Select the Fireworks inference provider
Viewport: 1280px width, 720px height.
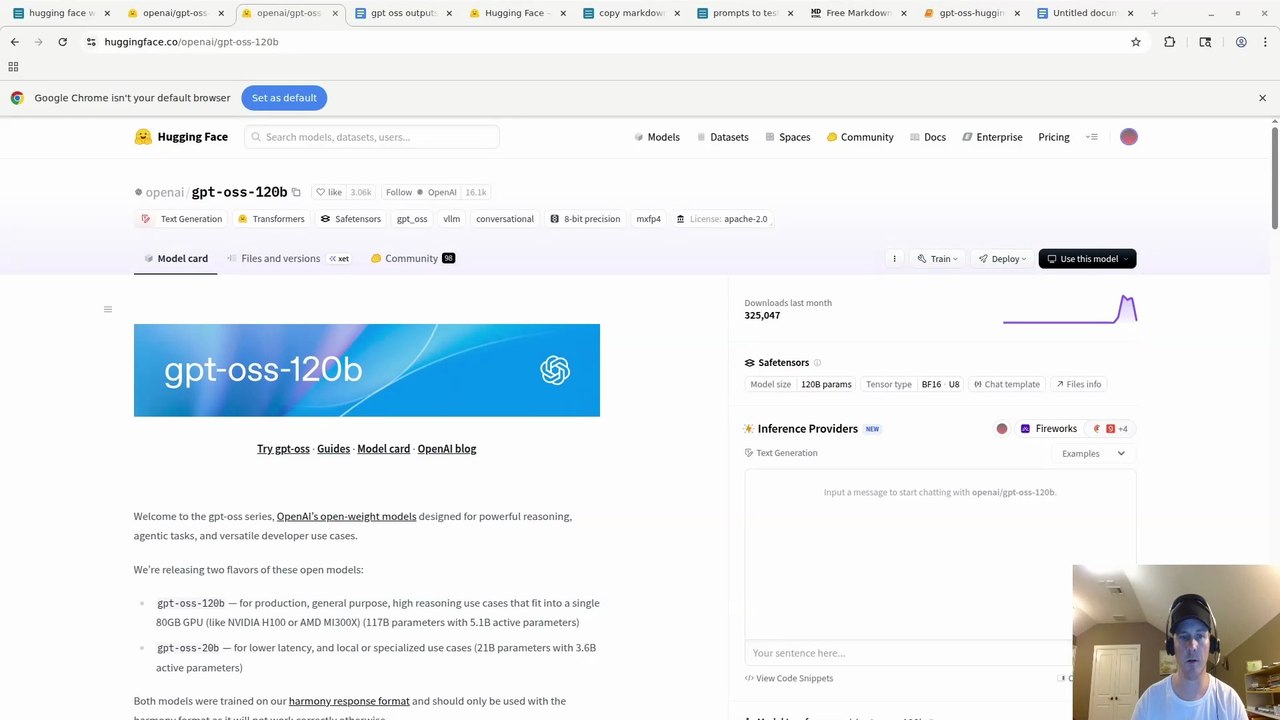coord(1048,429)
